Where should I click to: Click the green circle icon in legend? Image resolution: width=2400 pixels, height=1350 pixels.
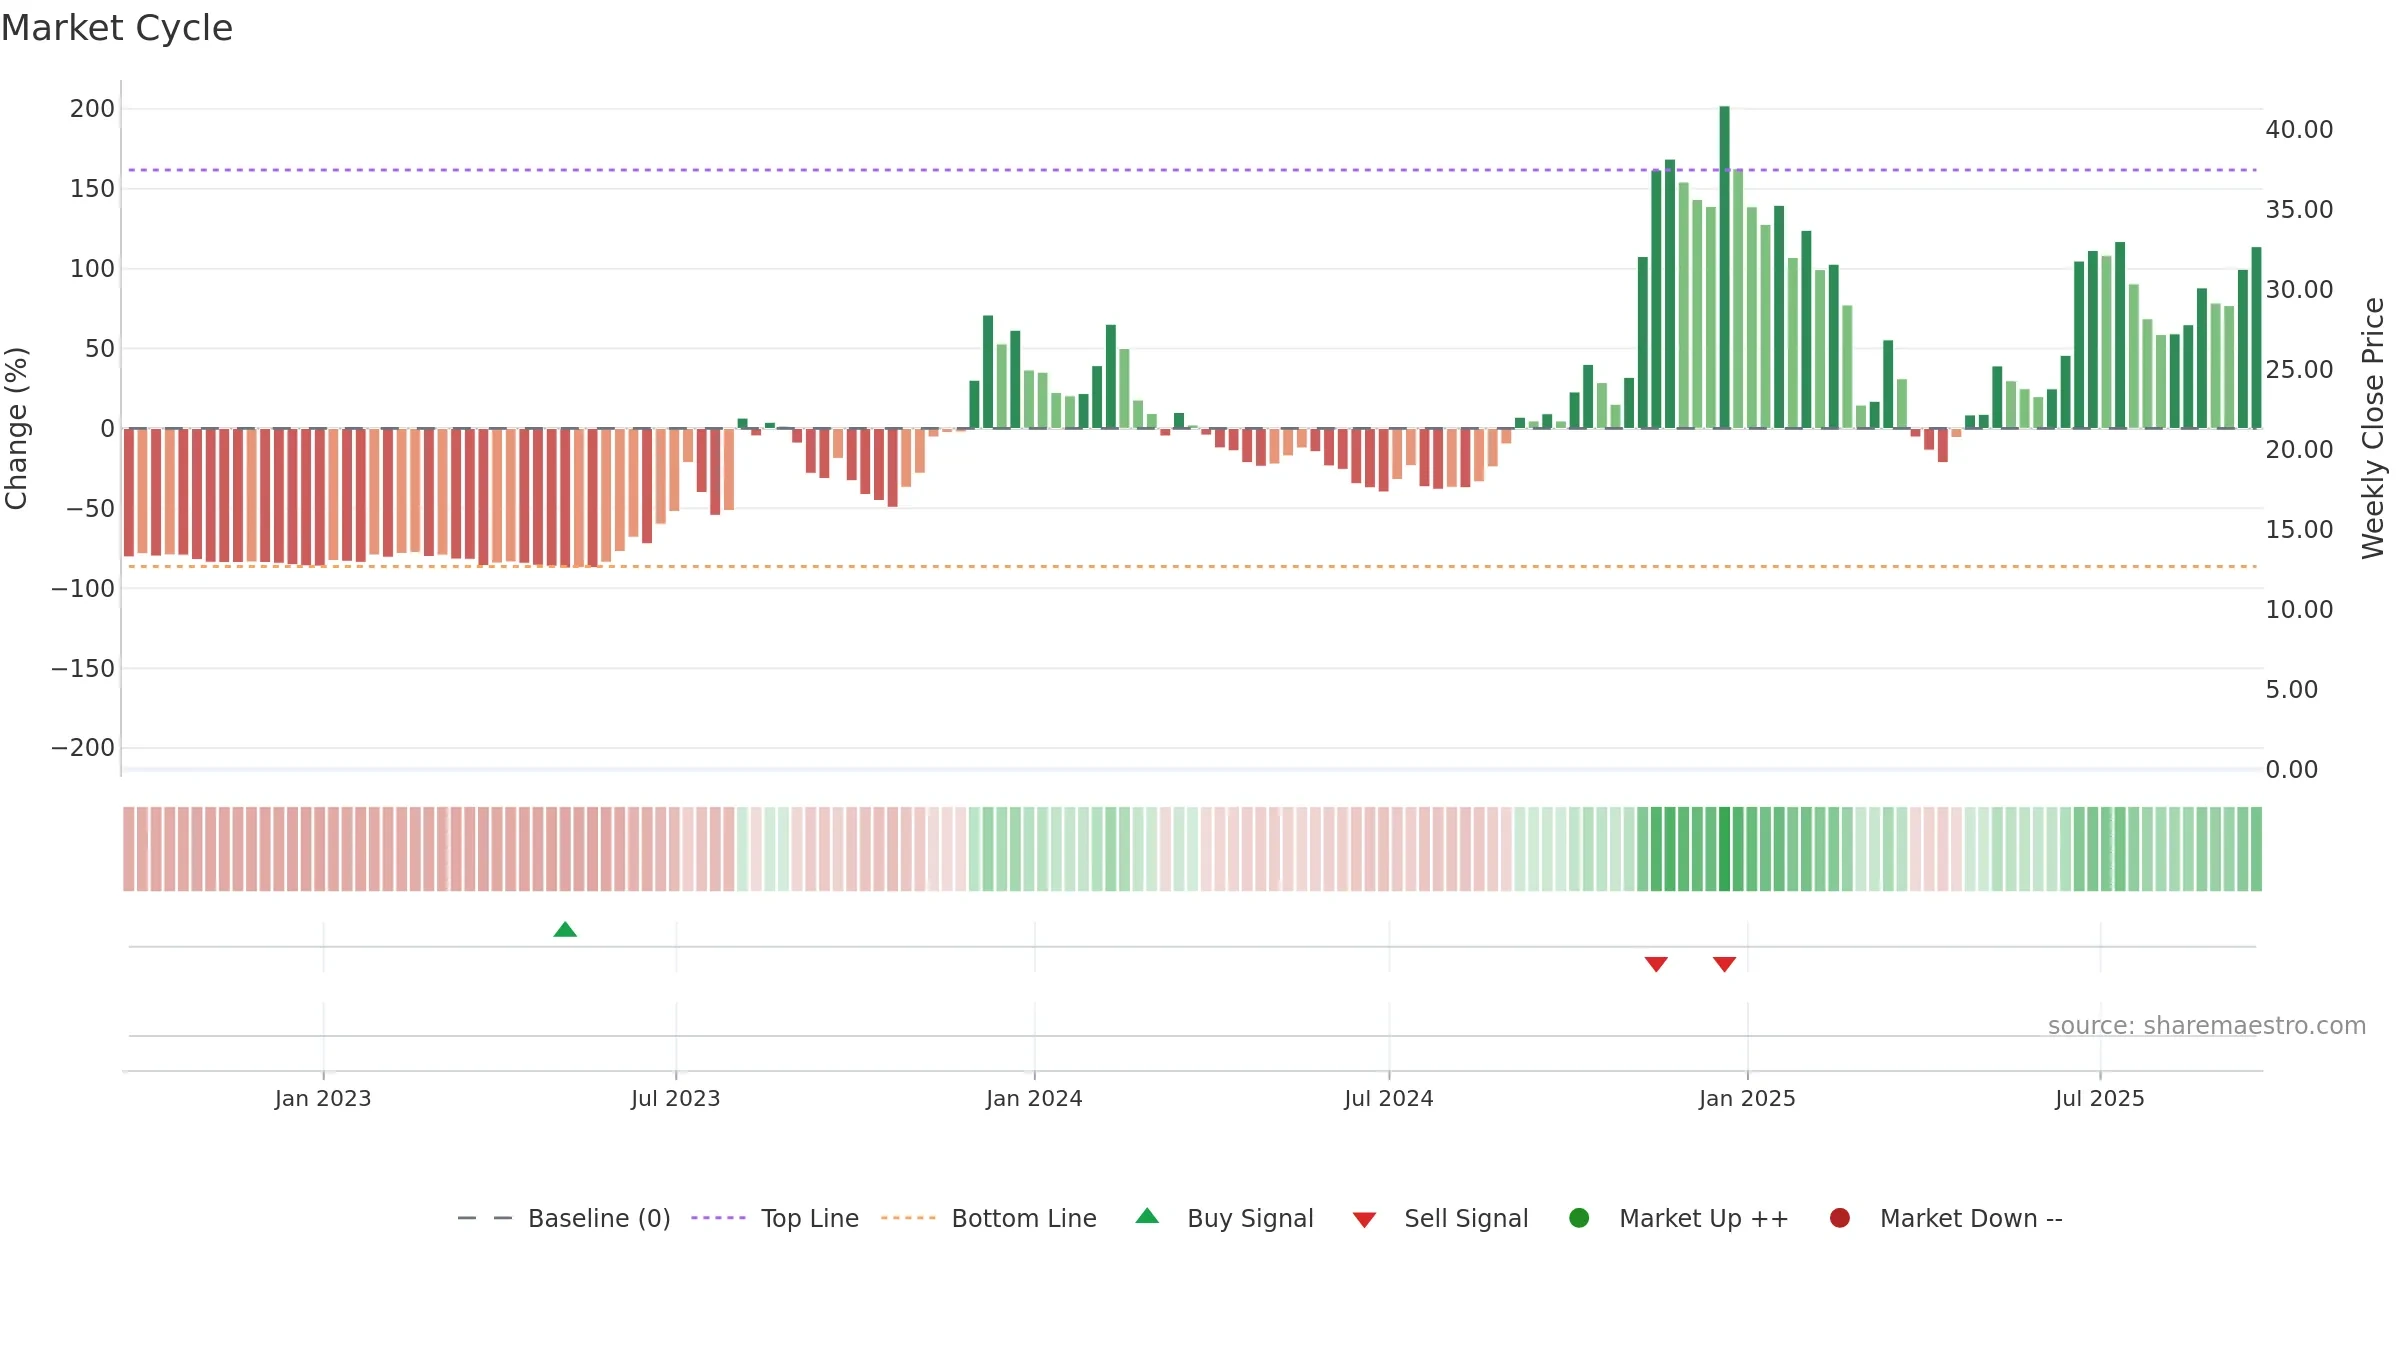coord(1579,1218)
